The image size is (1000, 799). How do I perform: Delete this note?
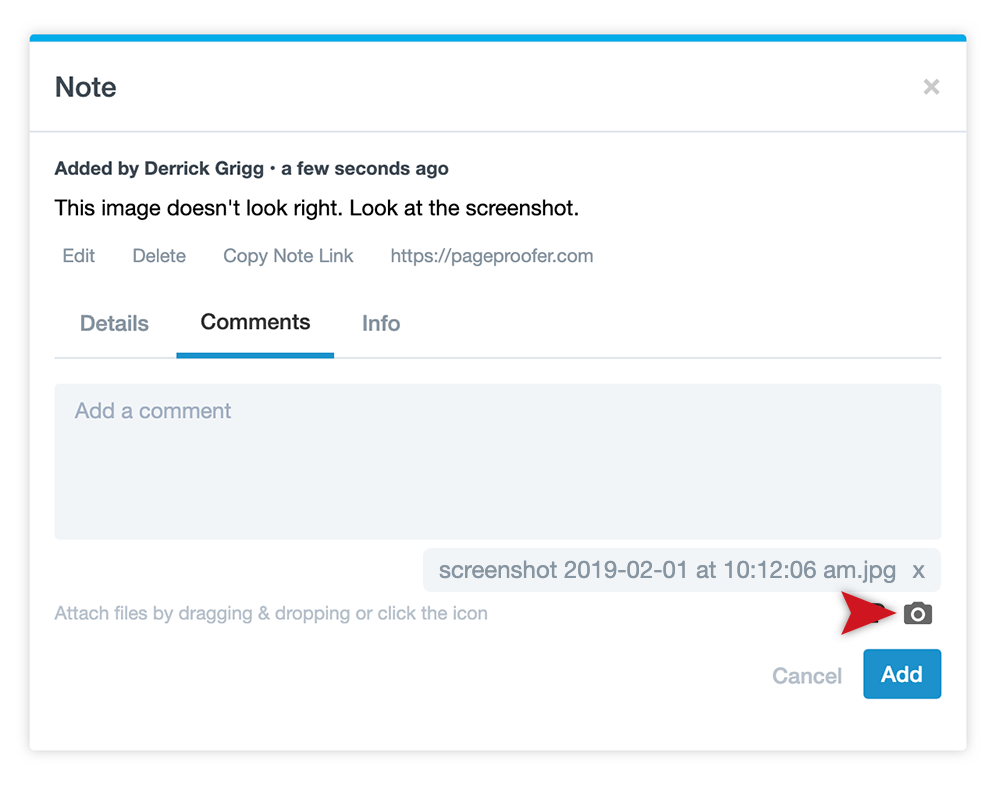(x=159, y=256)
